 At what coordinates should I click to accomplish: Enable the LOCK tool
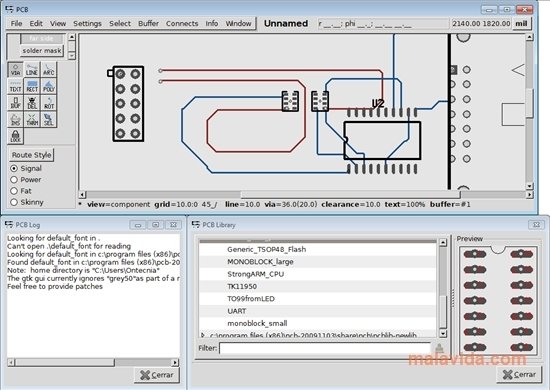pos(15,136)
